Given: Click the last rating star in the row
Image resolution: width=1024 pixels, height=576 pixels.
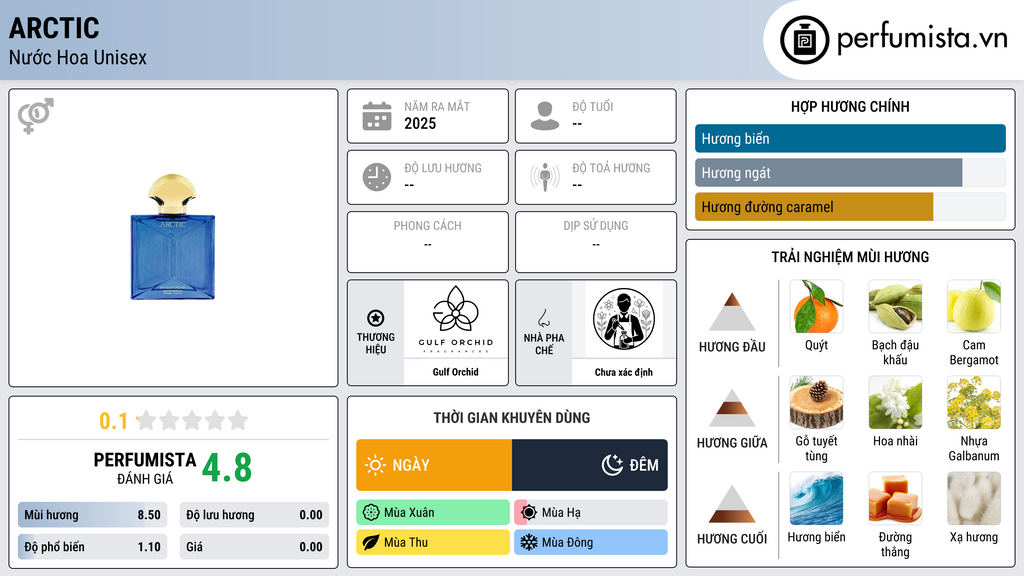Looking at the screenshot, I should point(238,420).
